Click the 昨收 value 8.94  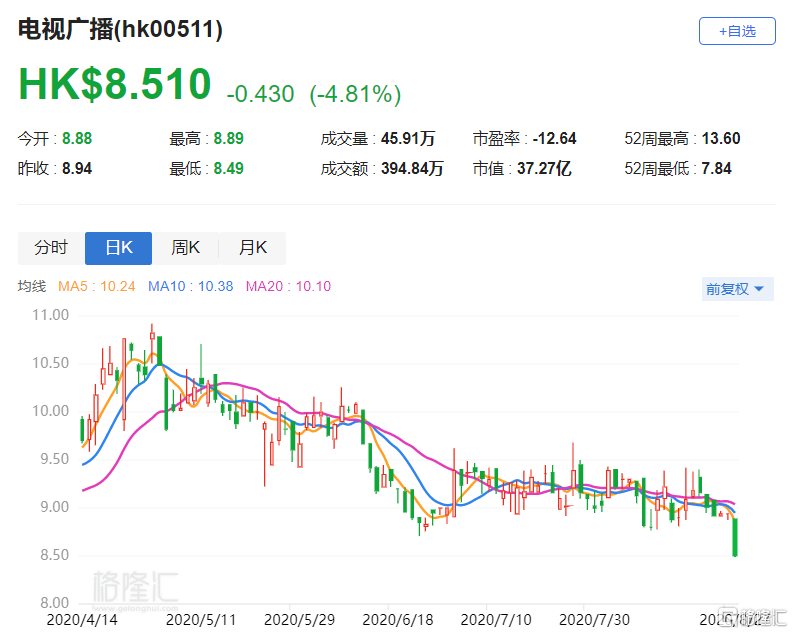(x=77, y=168)
